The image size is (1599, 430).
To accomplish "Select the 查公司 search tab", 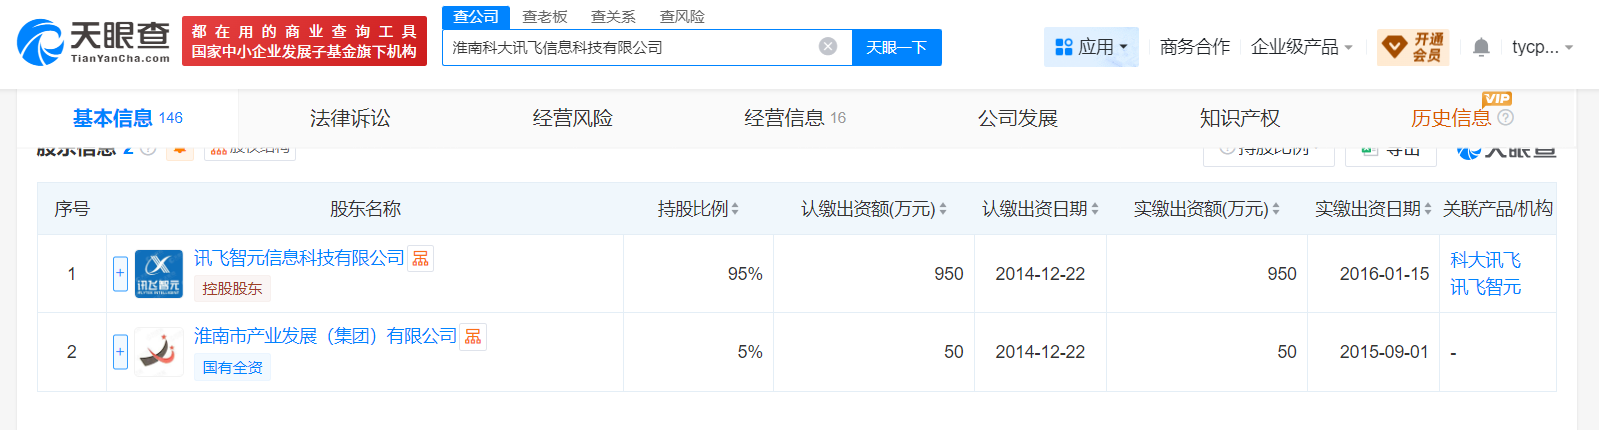I will [476, 17].
